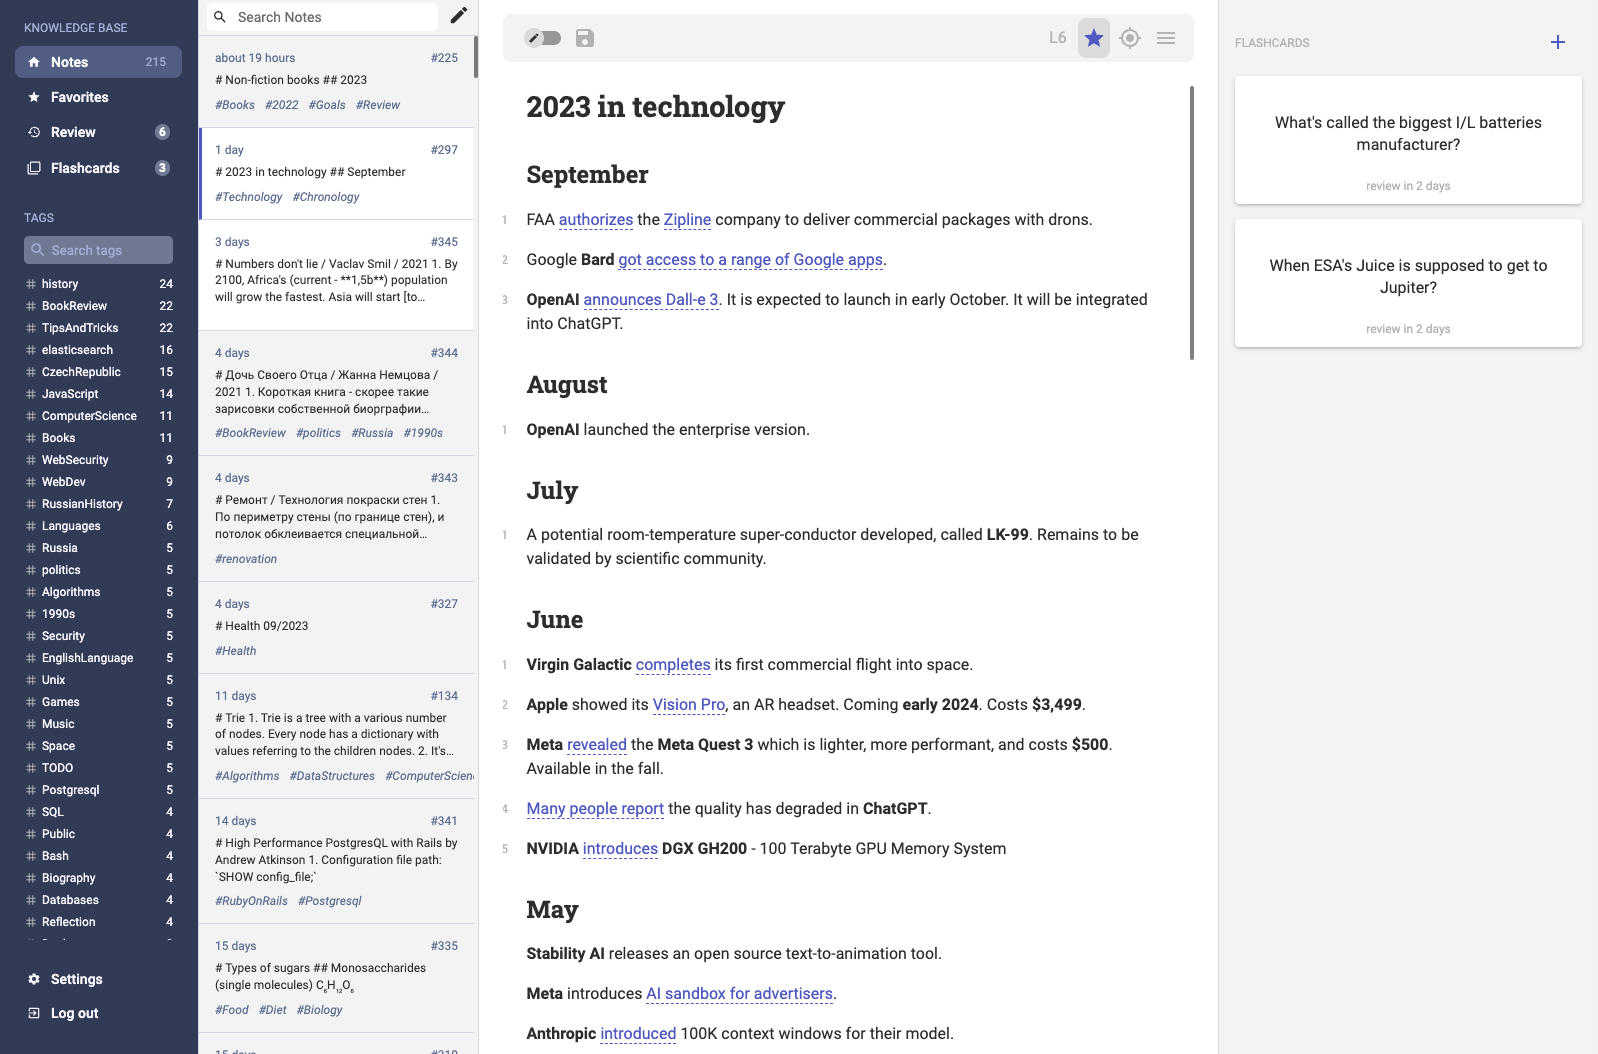Click the Review count badge 6
The height and width of the screenshot is (1054, 1598).
tap(162, 132)
